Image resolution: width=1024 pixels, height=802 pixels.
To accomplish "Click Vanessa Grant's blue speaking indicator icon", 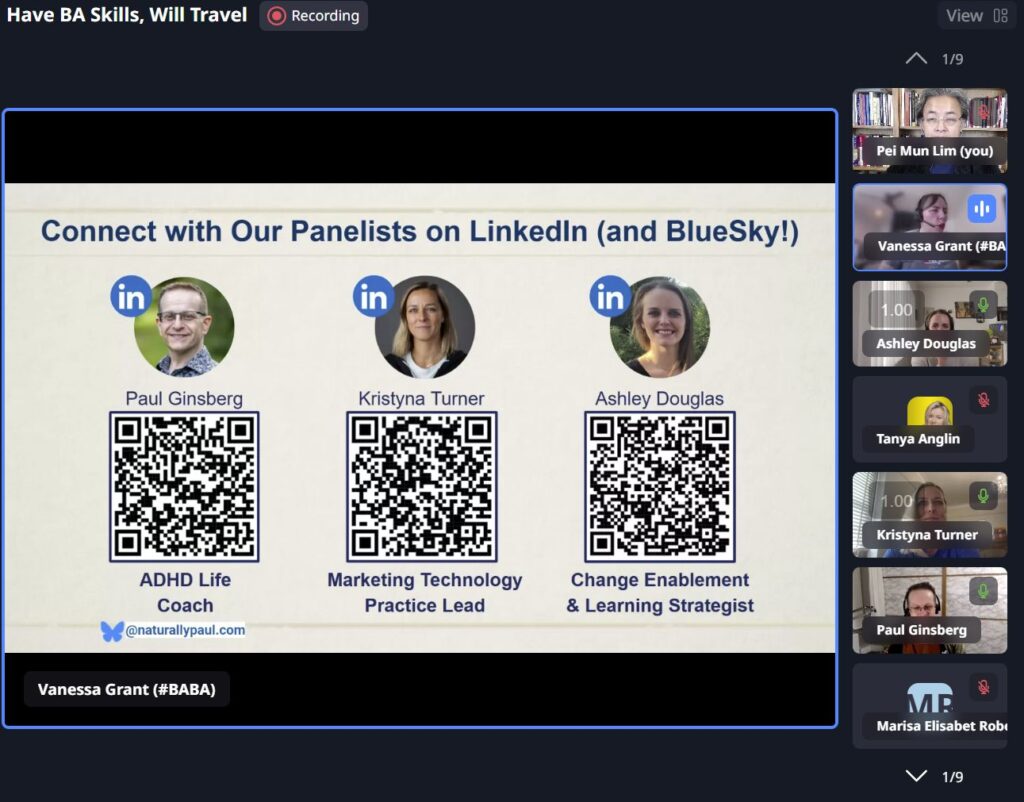I will [982, 208].
